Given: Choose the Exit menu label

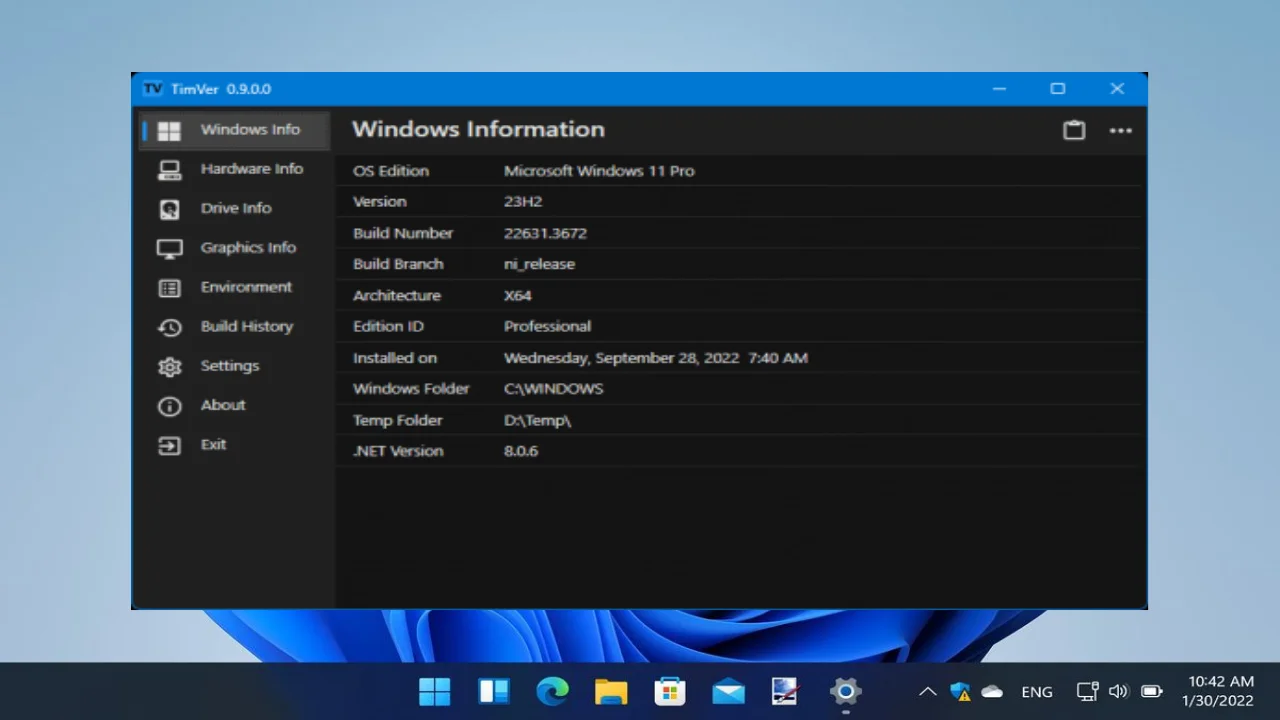Looking at the screenshot, I should pos(213,444).
